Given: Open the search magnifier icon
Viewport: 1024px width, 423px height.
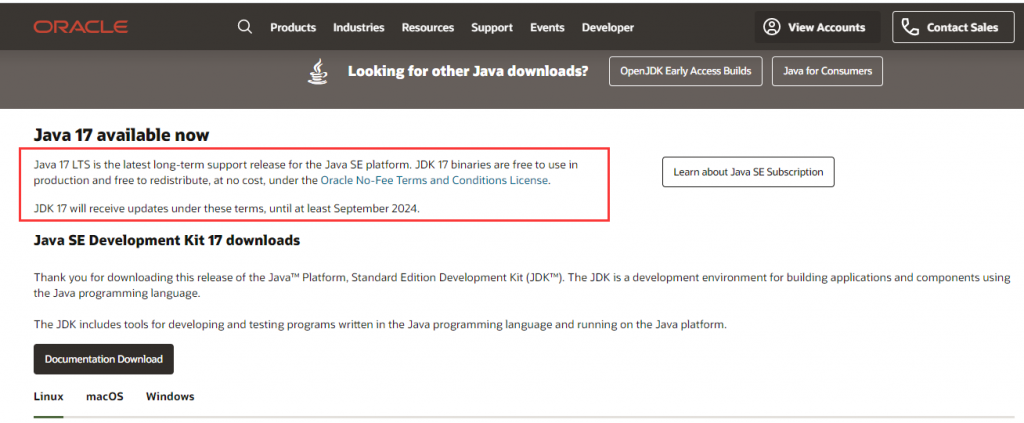Looking at the screenshot, I should pos(245,27).
